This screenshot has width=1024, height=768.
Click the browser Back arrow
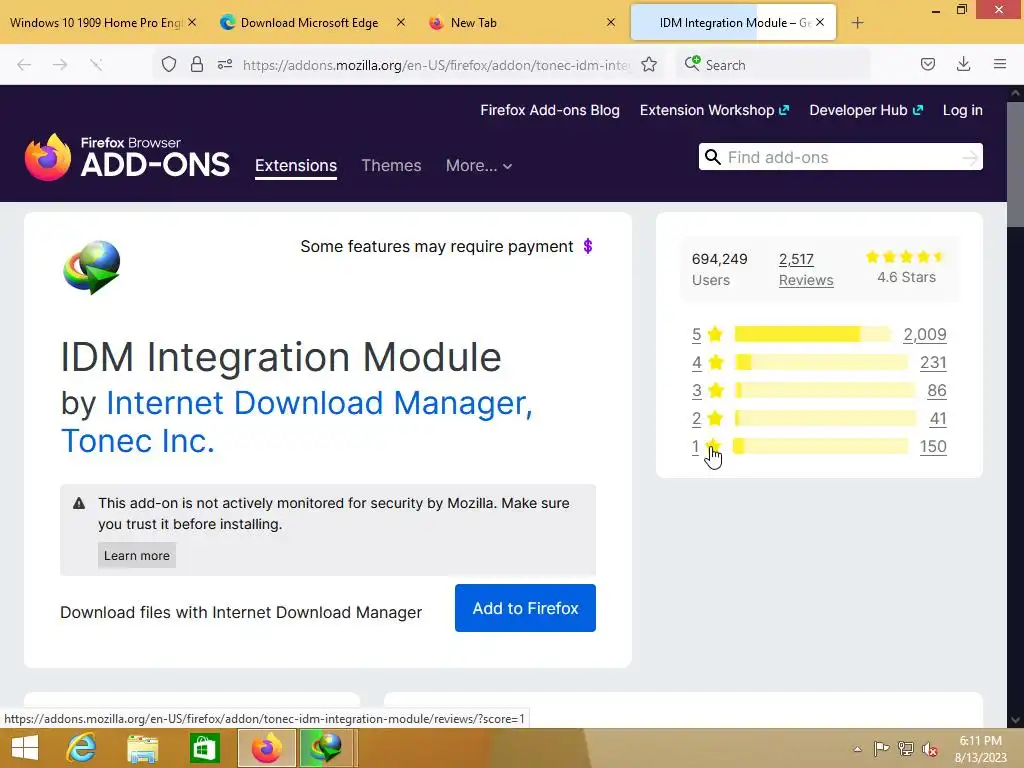tap(24, 65)
